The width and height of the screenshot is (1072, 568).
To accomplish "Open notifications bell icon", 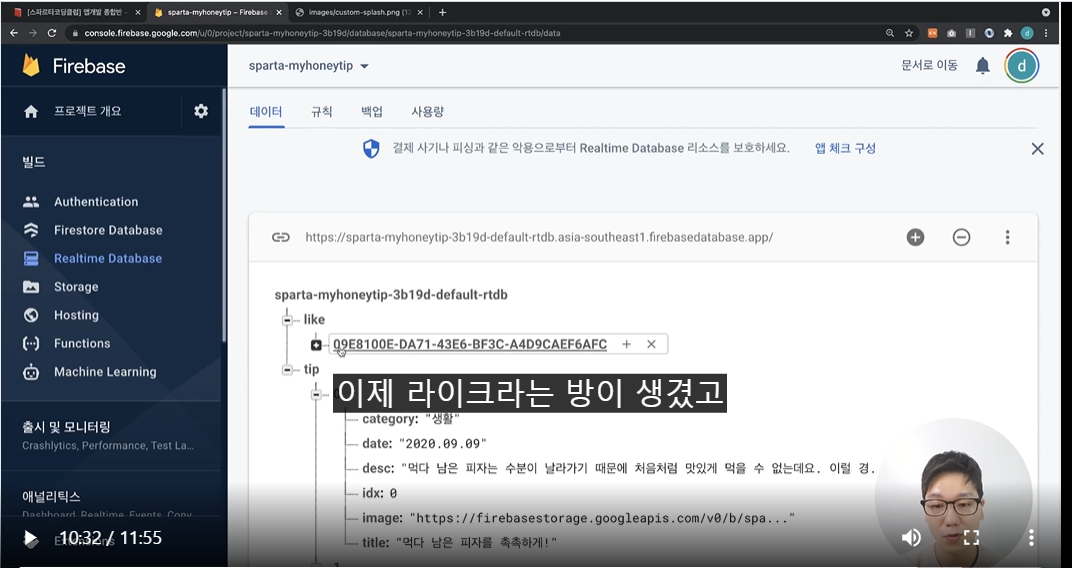I will [x=982, y=66].
